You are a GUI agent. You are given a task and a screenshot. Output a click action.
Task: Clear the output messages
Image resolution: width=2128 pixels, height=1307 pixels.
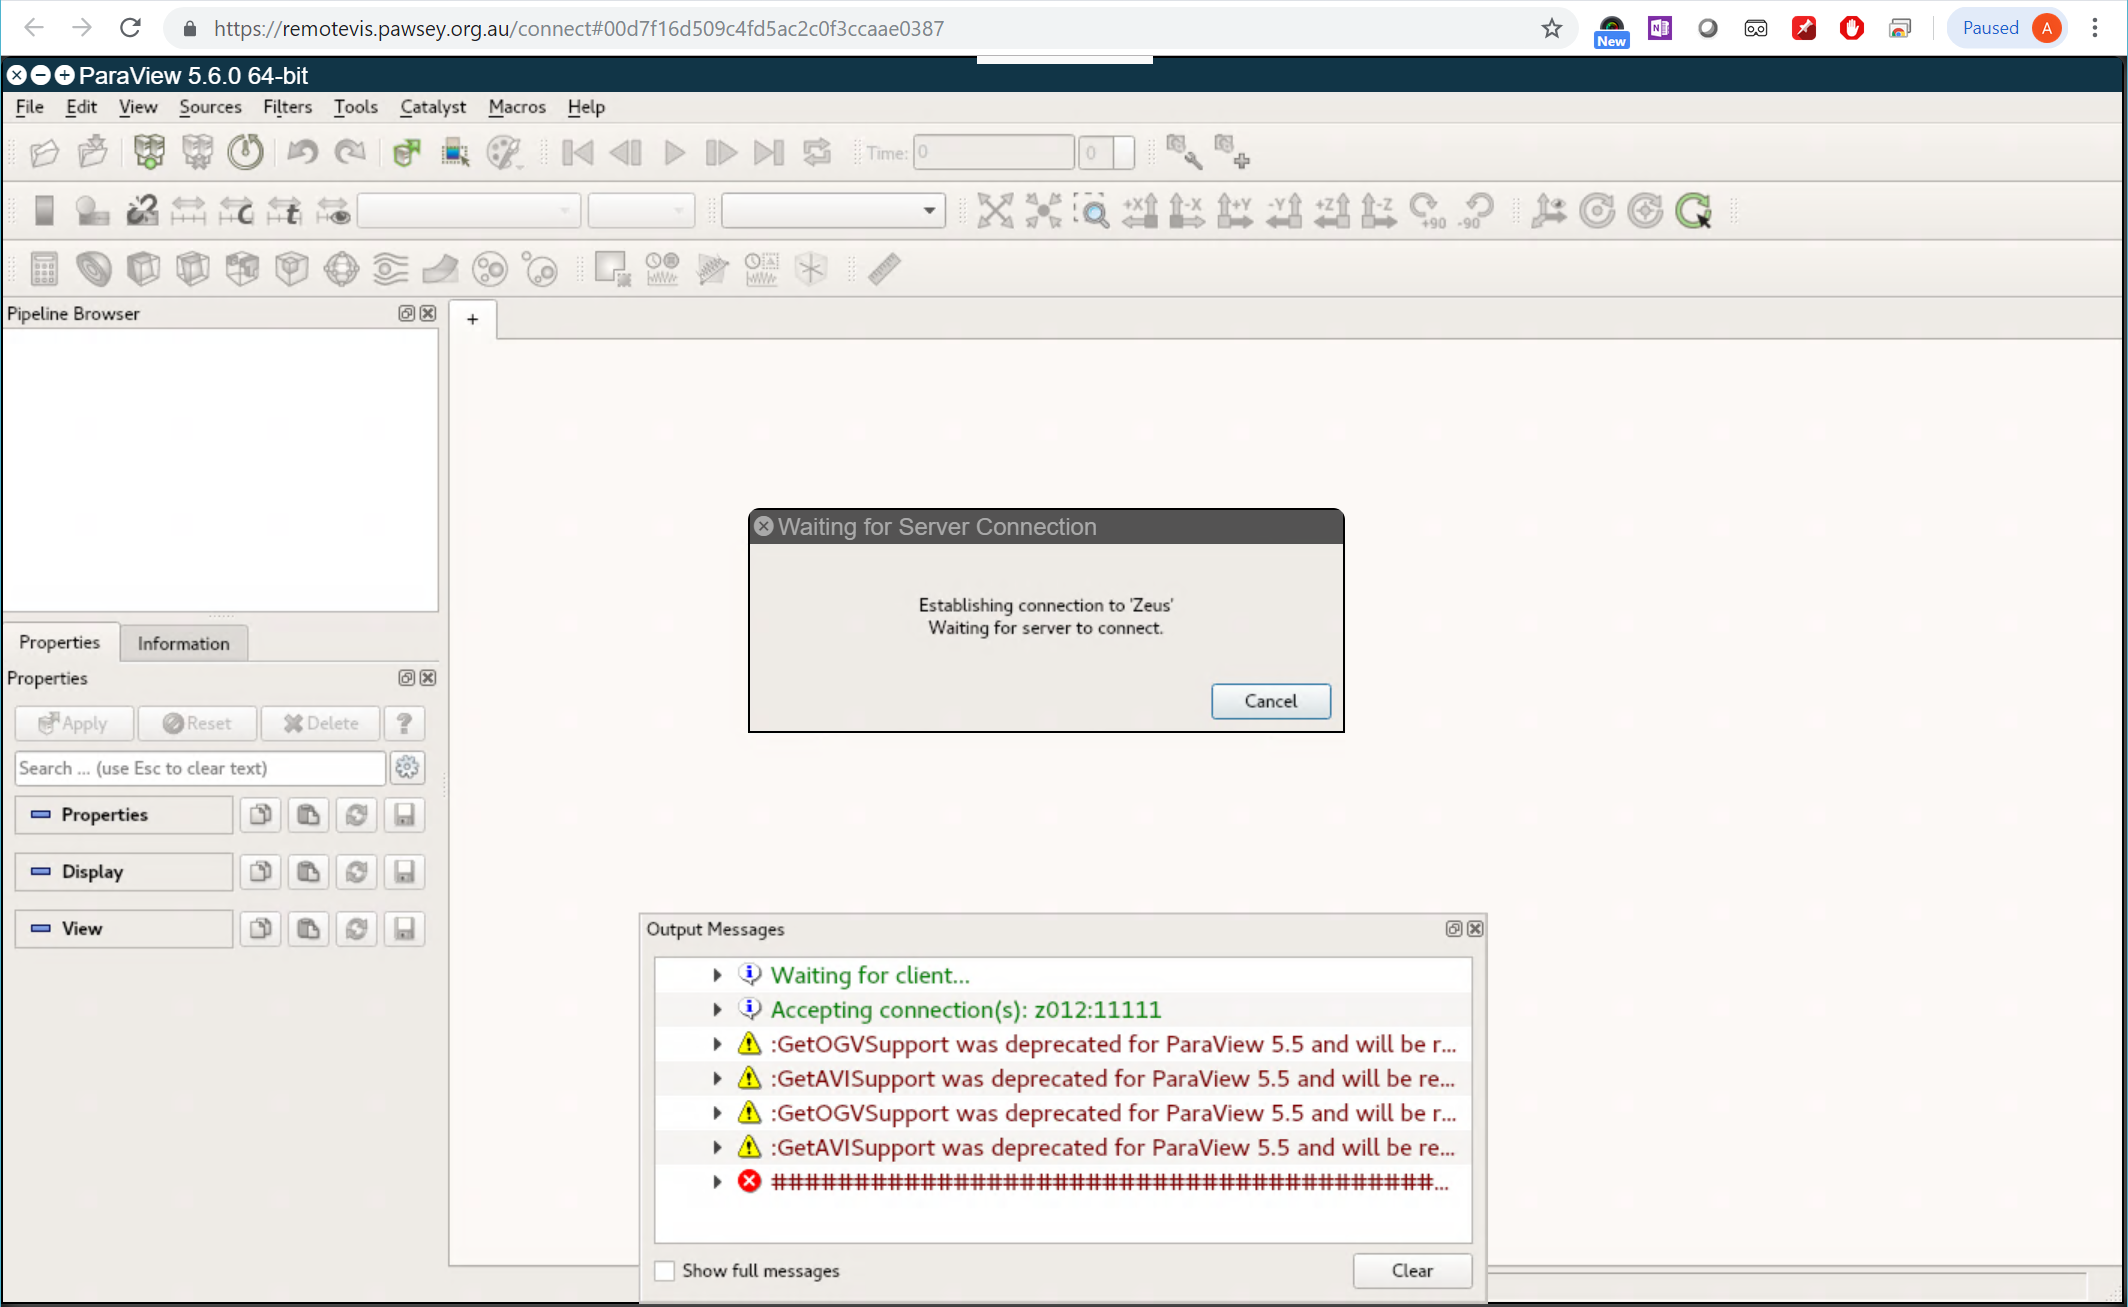[x=1412, y=1270]
